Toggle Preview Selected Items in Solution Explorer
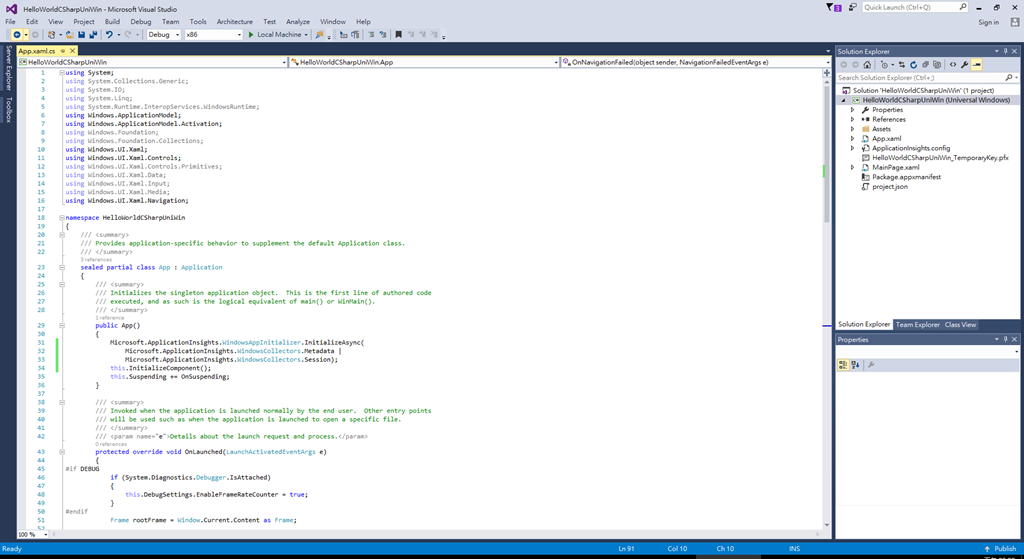Viewport: 1024px width, 559px height. [976, 65]
